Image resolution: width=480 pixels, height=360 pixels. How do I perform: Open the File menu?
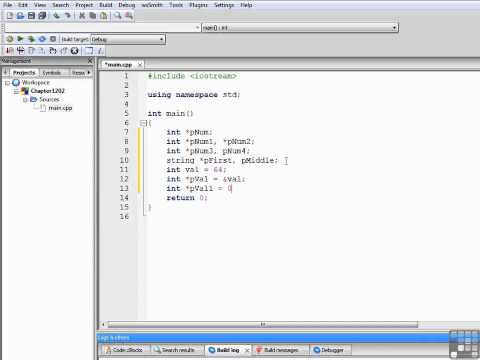click(7, 5)
